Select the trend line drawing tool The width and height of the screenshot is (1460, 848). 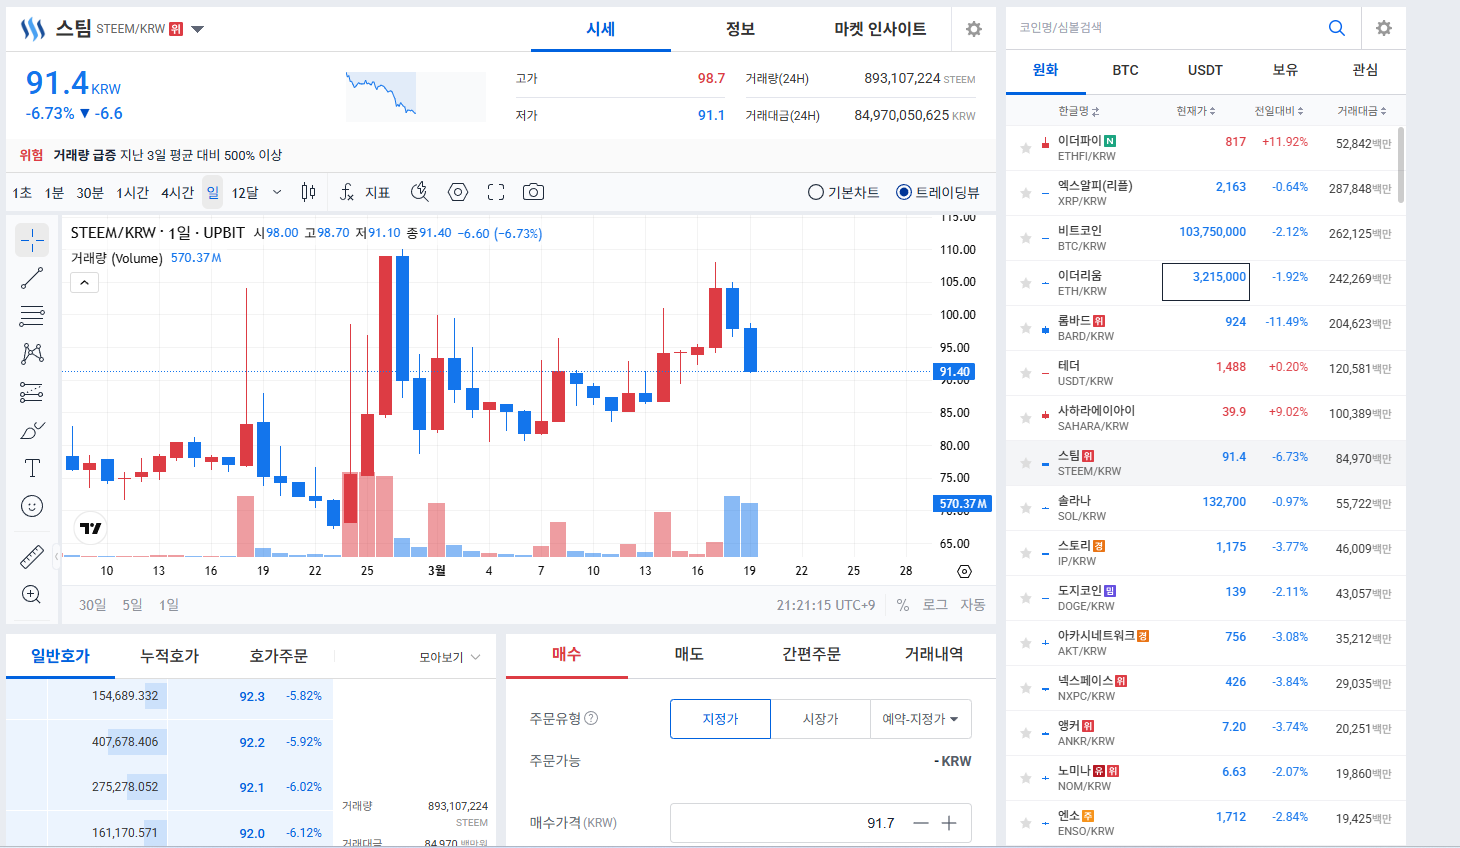pos(32,279)
